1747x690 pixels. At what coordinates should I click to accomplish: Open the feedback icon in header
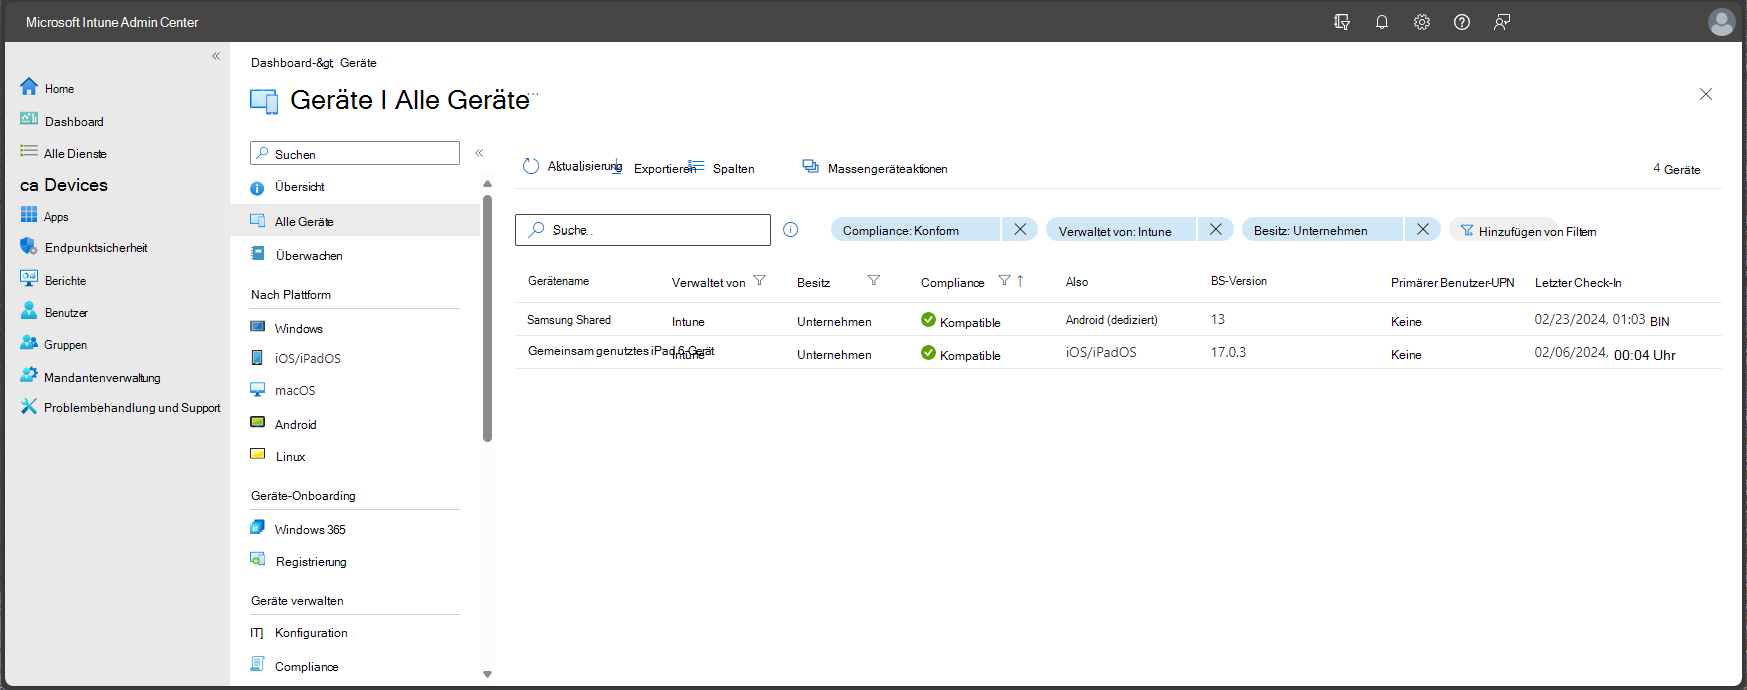point(1501,22)
